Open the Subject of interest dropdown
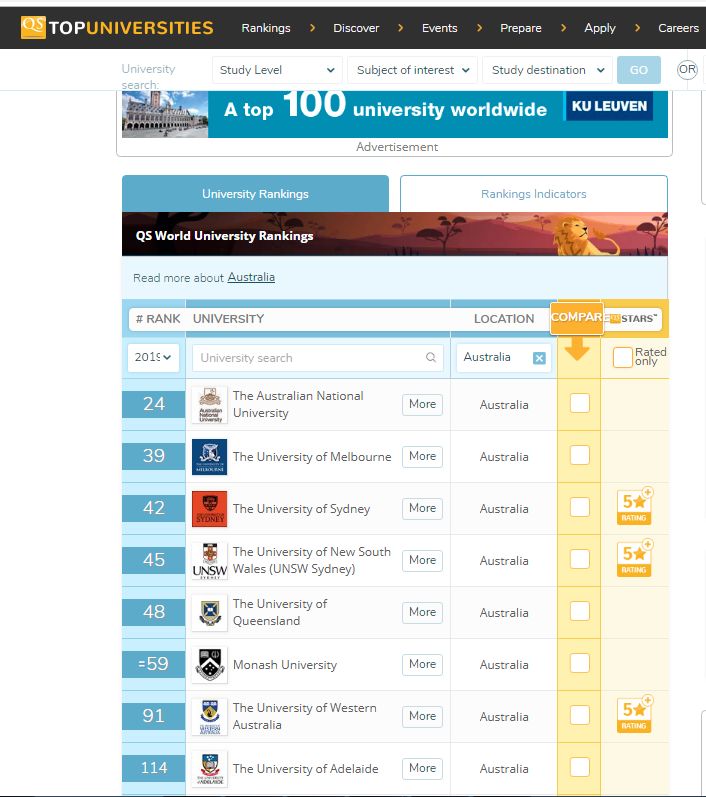Image resolution: width=706 pixels, height=797 pixels. click(412, 70)
